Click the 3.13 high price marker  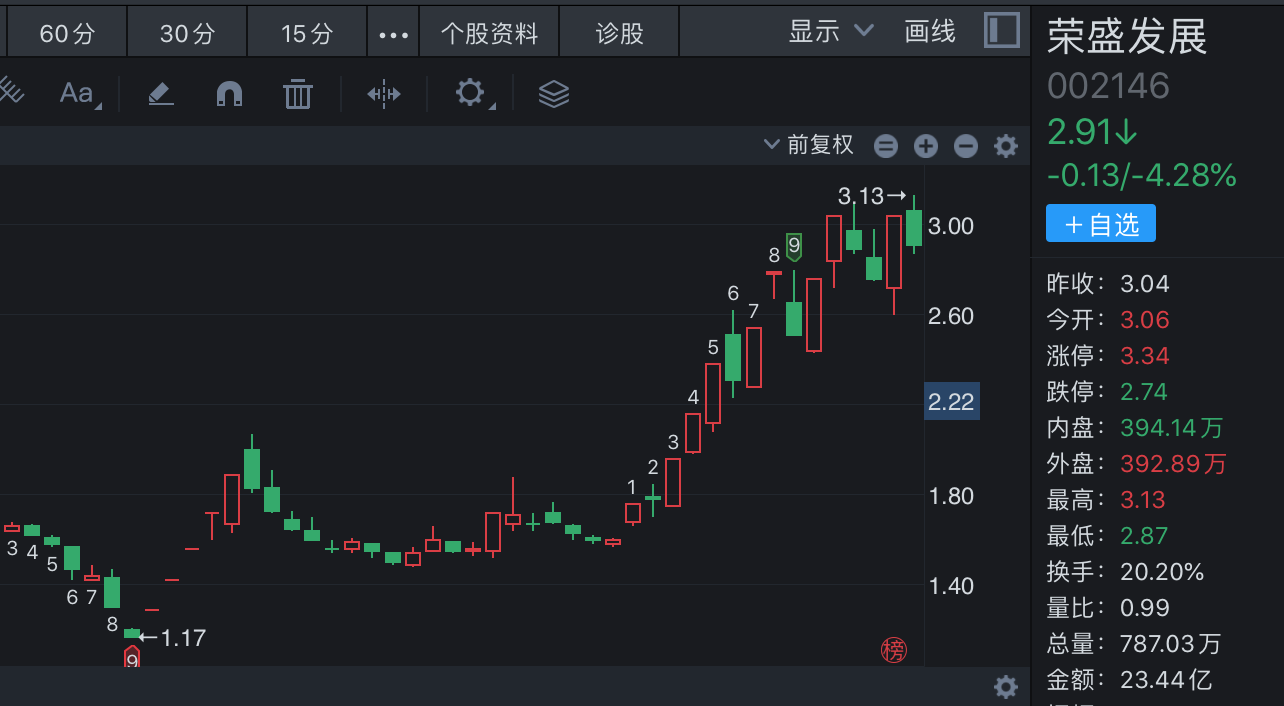872,196
